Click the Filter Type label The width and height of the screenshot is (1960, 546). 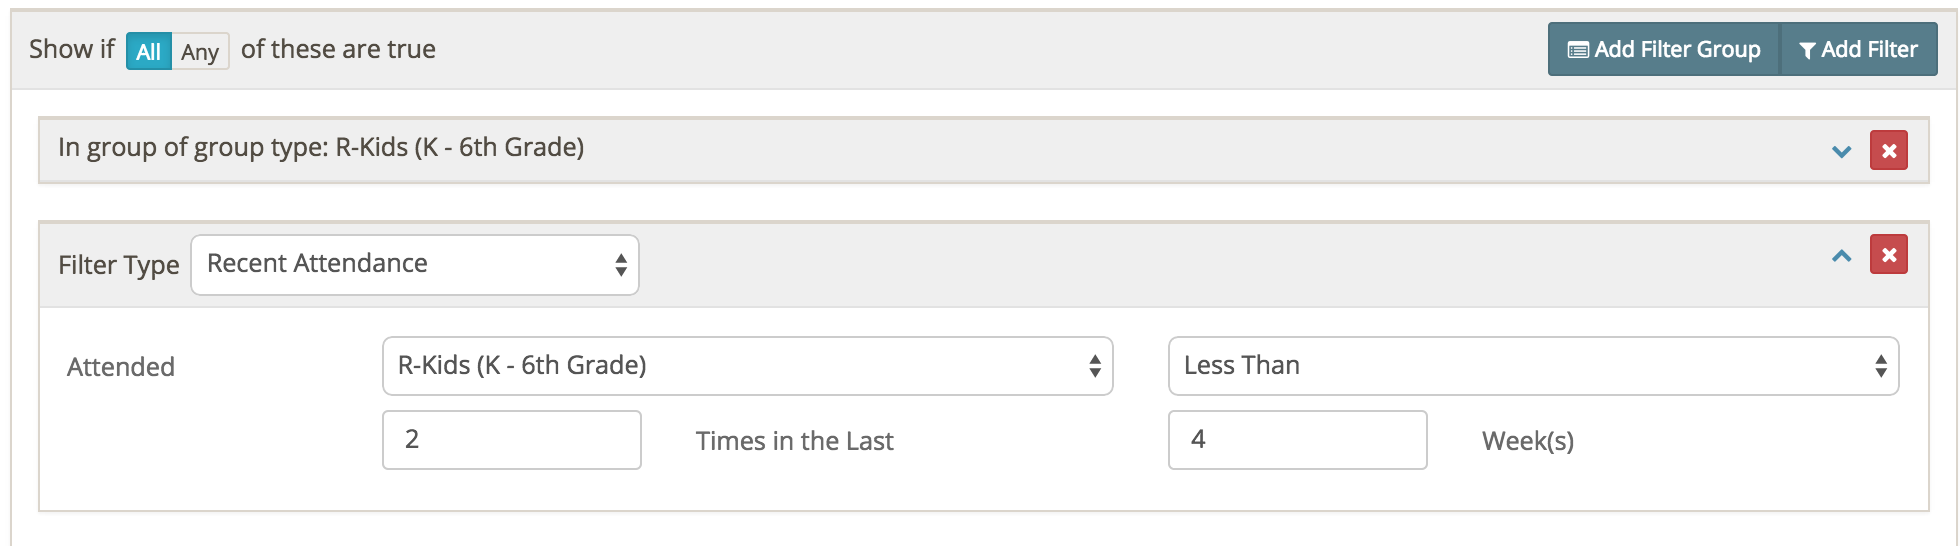(119, 265)
